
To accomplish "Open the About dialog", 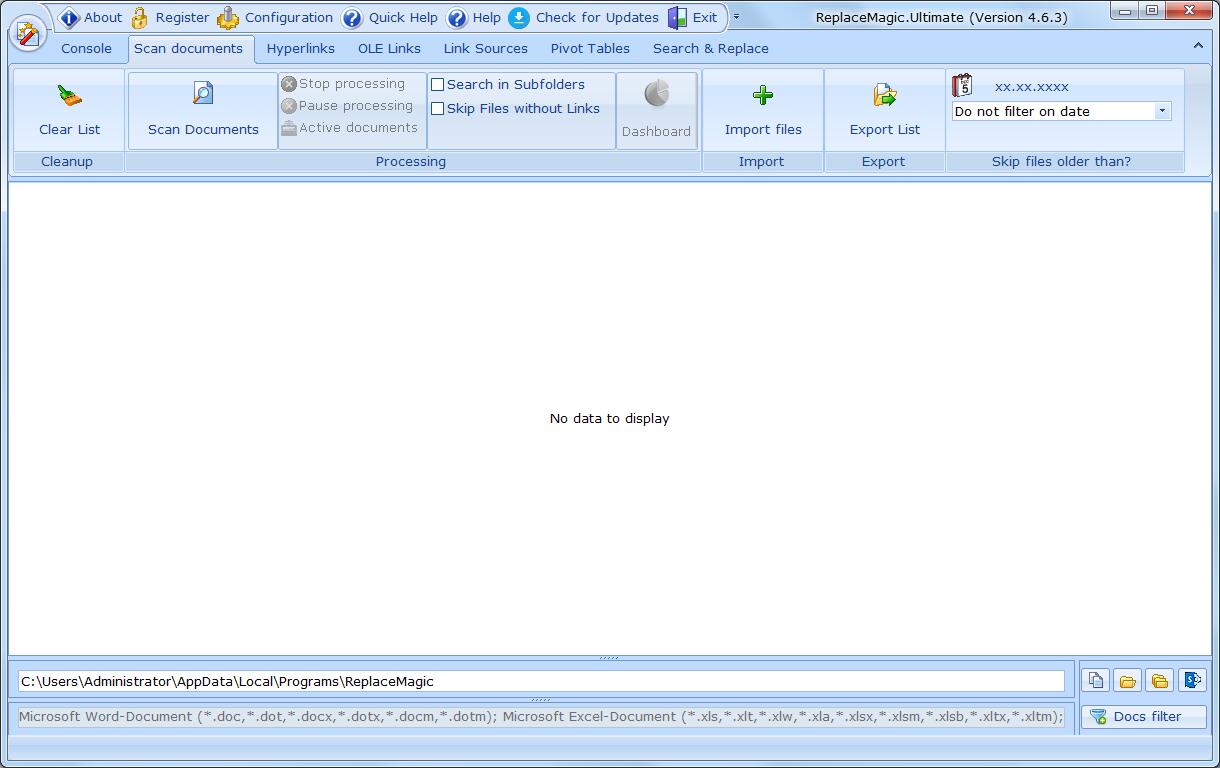I will click(x=90, y=17).
